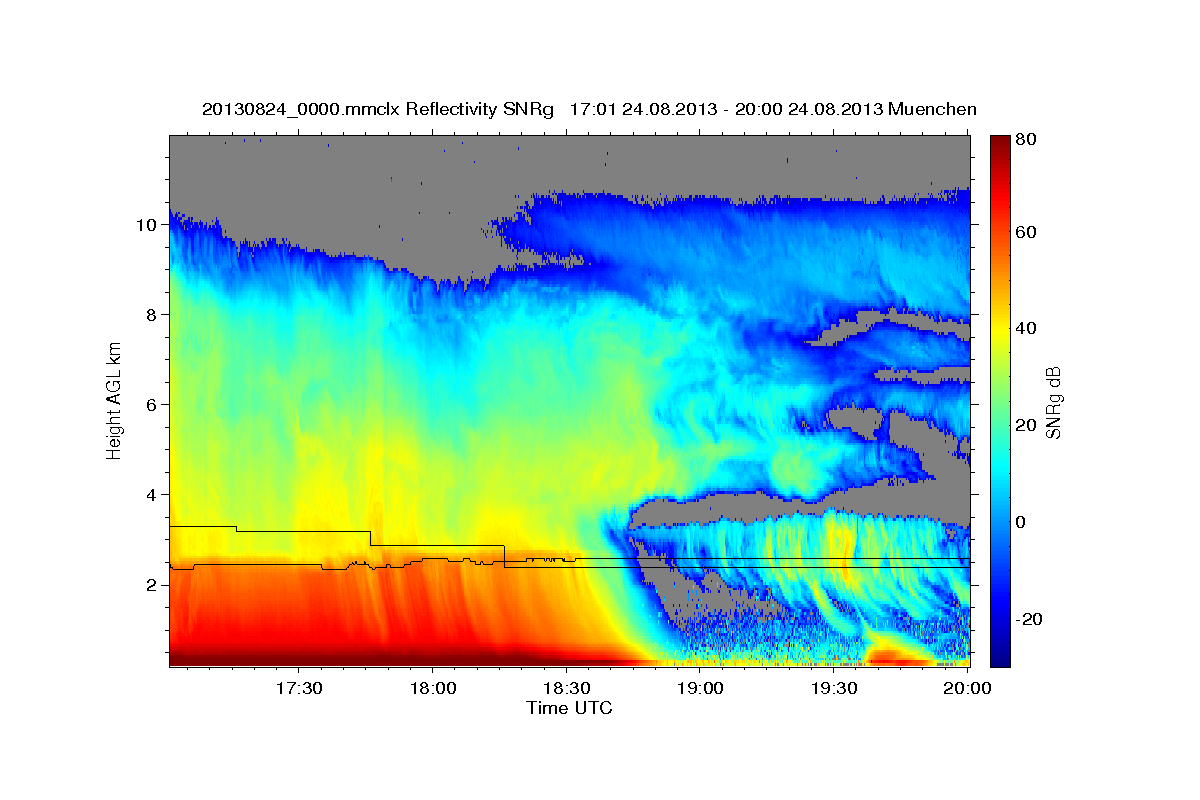Click the 19:00 time tick label
Screen dimensions: 1200x800
pos(700,689)
